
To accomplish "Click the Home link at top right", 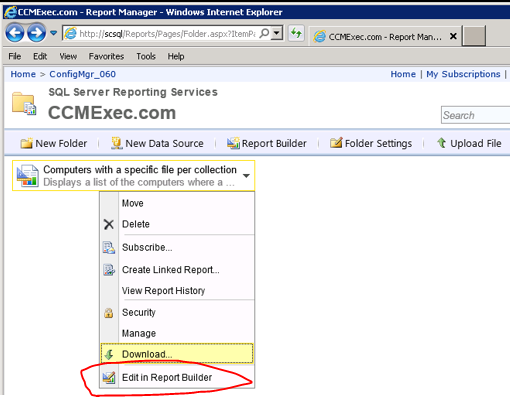I will click(x=403, y=74).
